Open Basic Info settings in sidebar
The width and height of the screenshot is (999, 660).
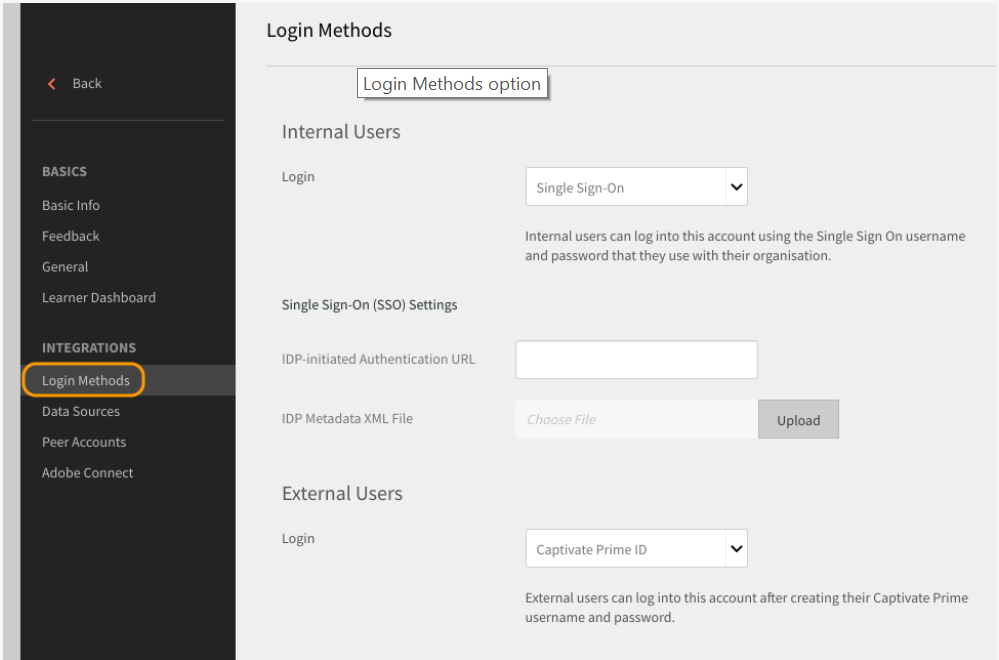(x=71, y=205)
